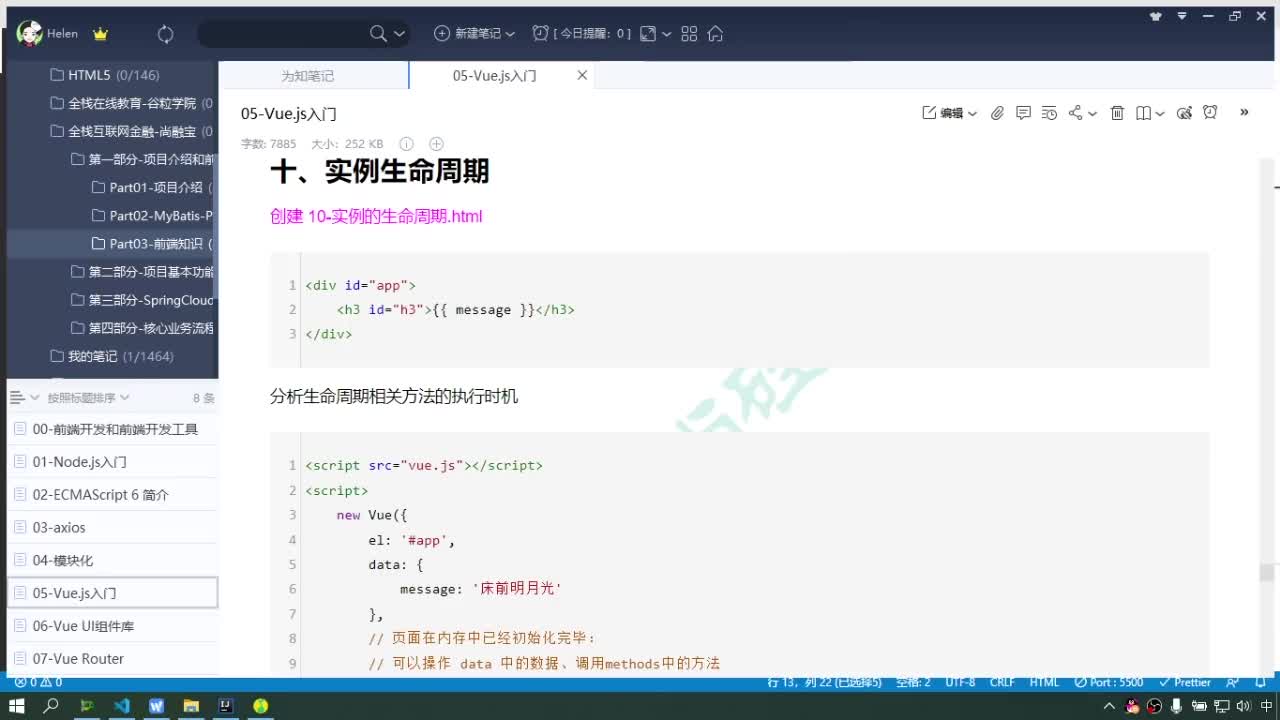Image resolution: width=1280 pixels, height=720 pixels.
Task: Click the search magnifier icon
Action: [378, 34]
